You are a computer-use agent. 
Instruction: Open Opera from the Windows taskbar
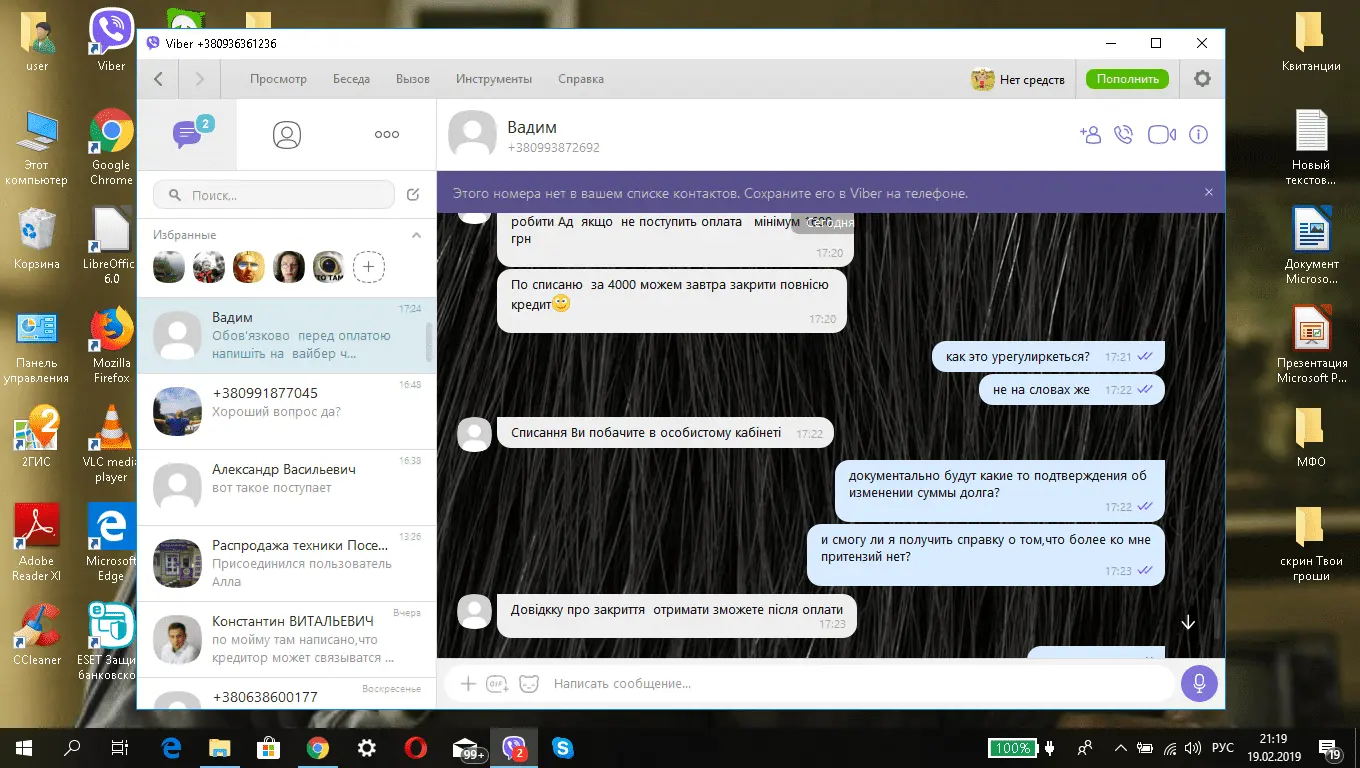(x=416, y=748)
